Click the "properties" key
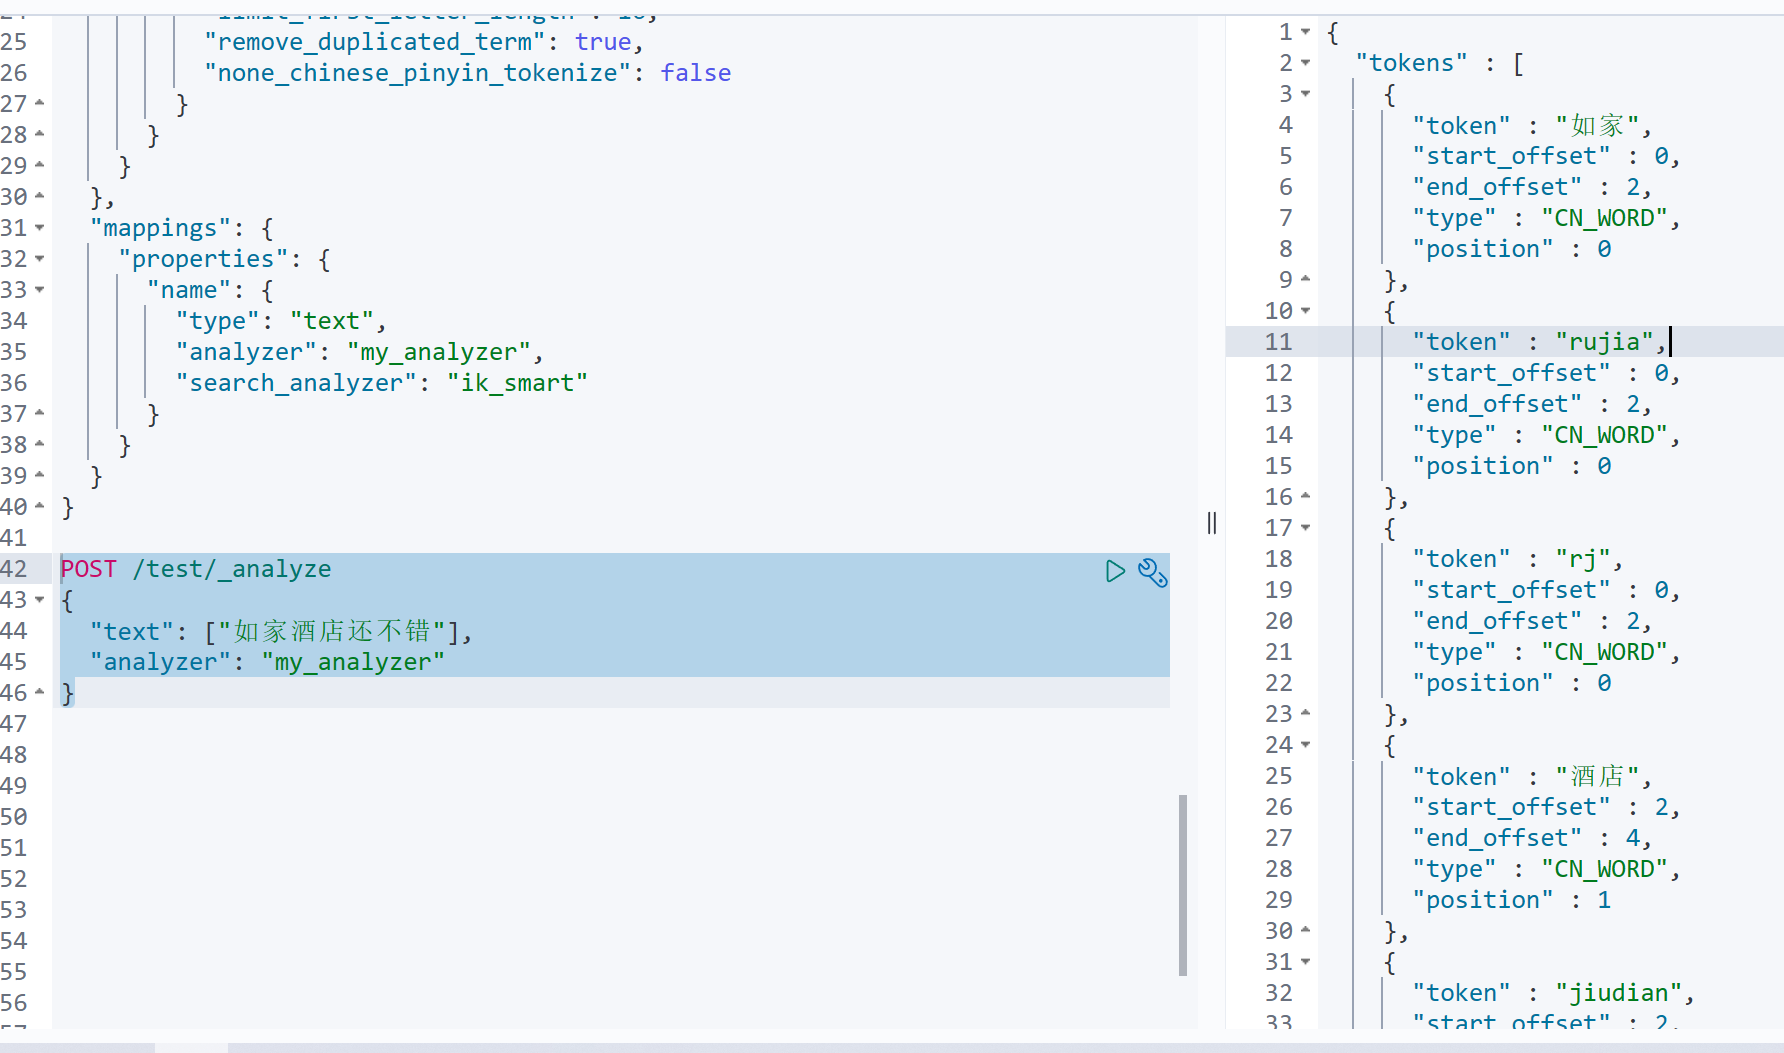 [204, 259]
